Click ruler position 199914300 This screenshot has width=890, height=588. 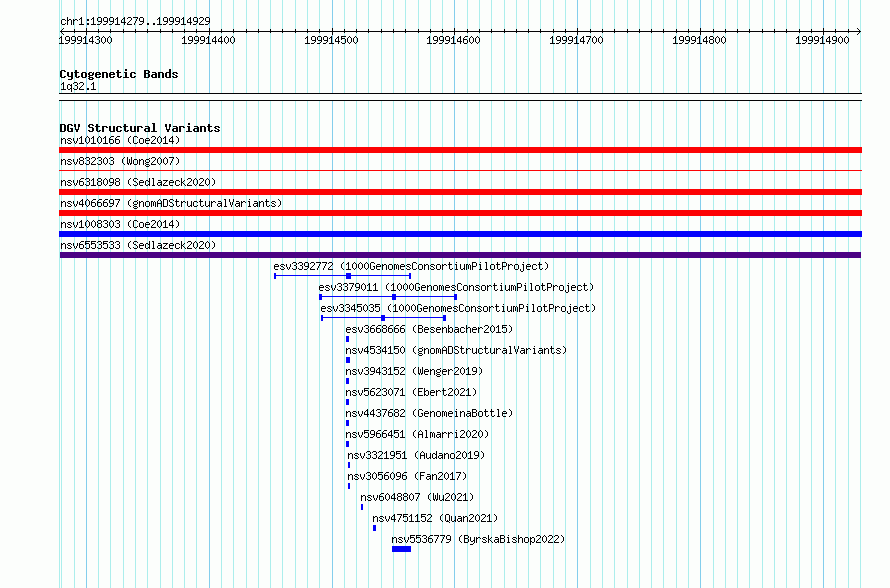[86, 40]
